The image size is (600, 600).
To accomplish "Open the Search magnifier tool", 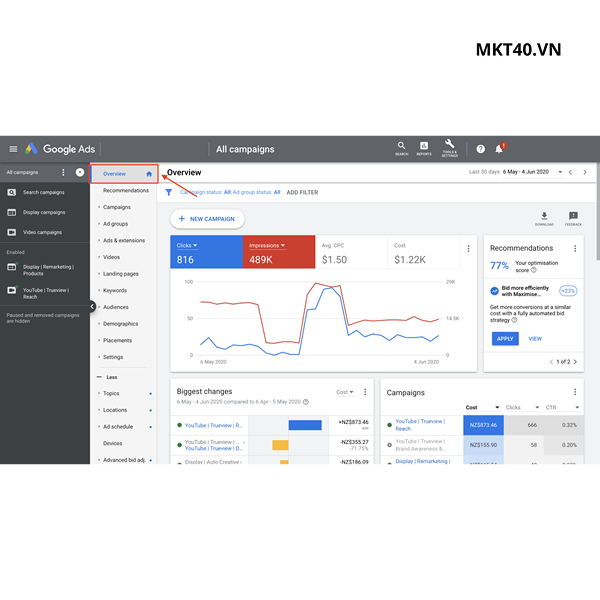I will tap(401, 148).
